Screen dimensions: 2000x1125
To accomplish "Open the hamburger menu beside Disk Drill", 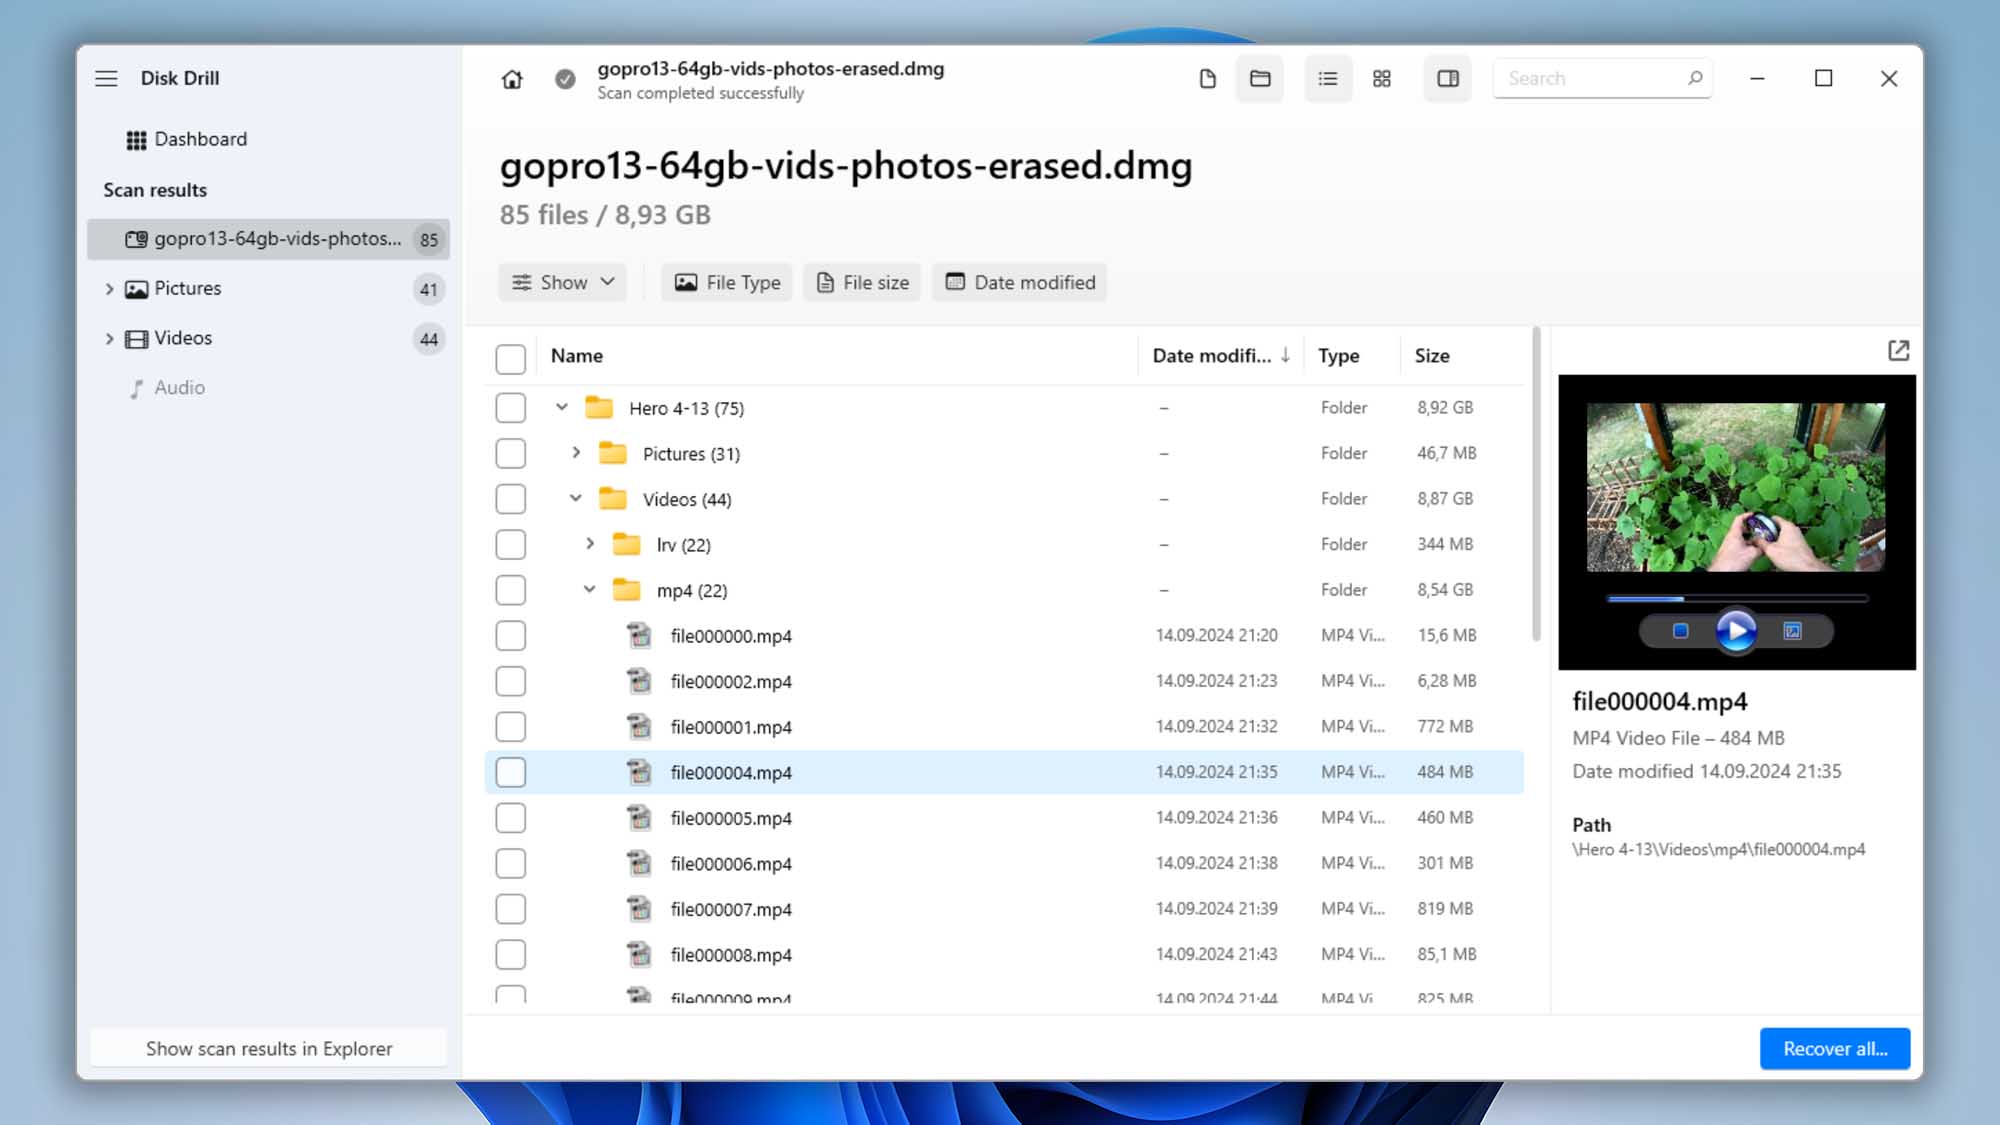I will [106, 78].
